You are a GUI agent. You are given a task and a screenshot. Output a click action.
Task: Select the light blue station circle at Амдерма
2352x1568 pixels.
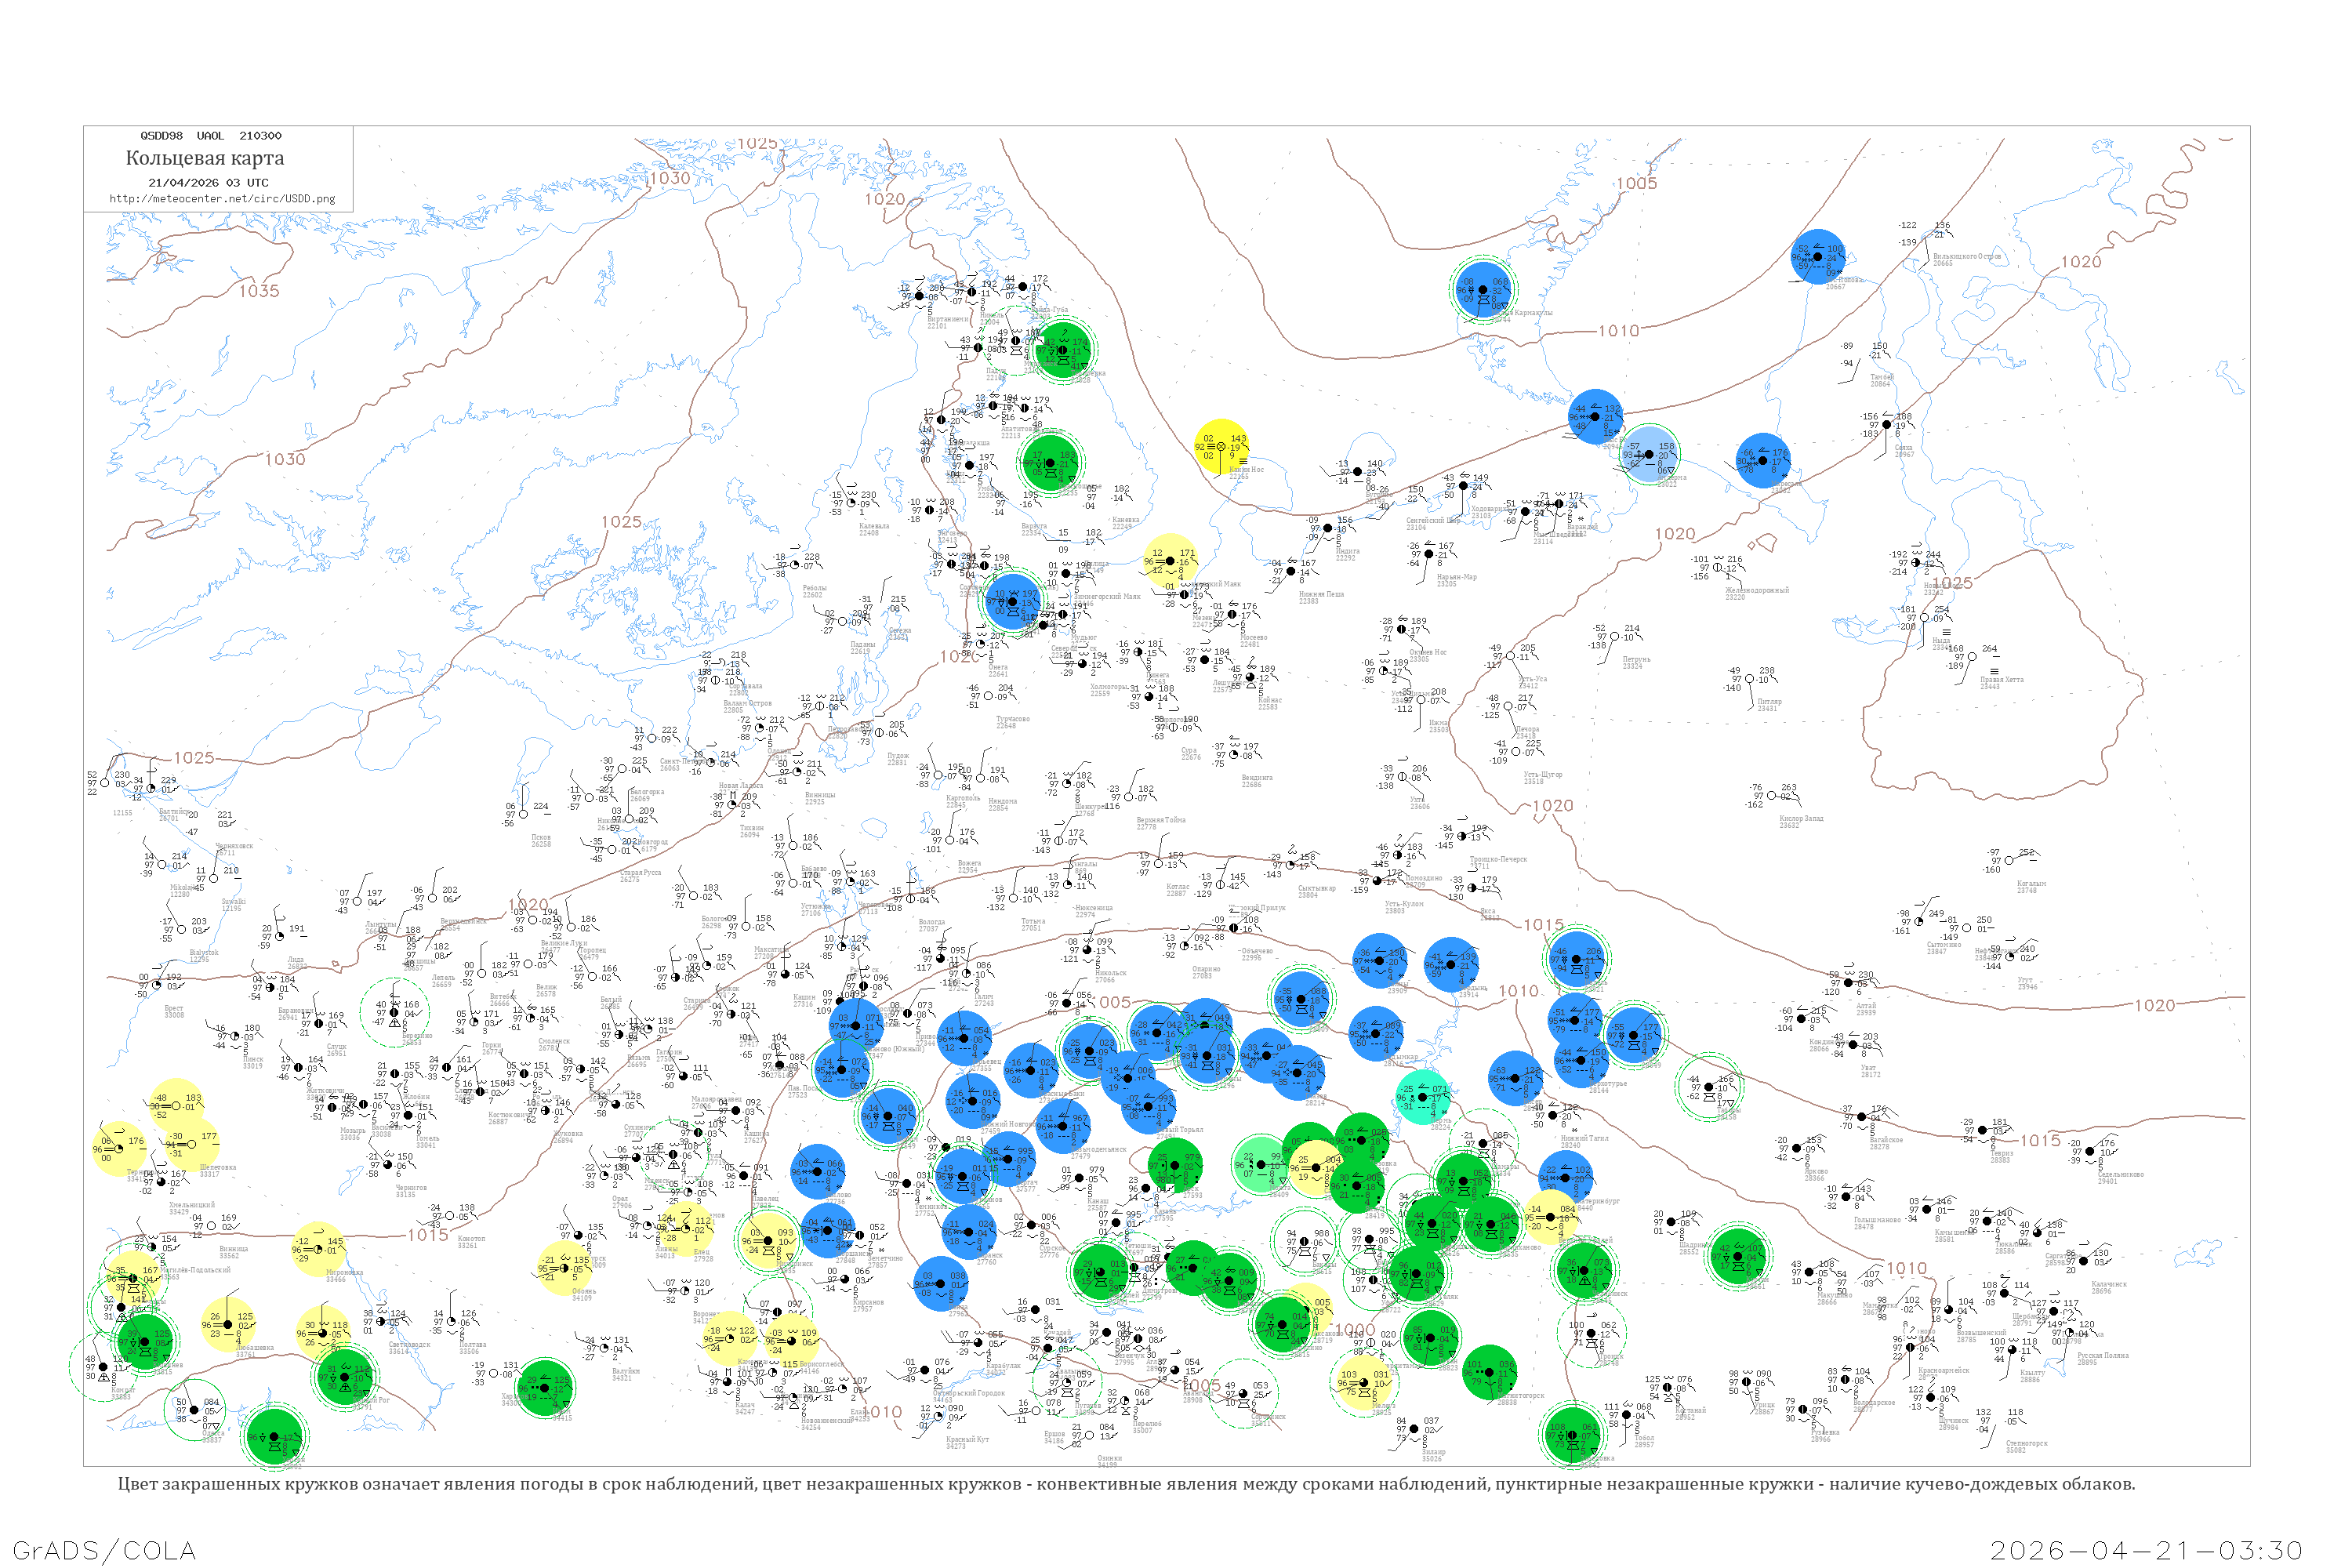(1648, 454)
